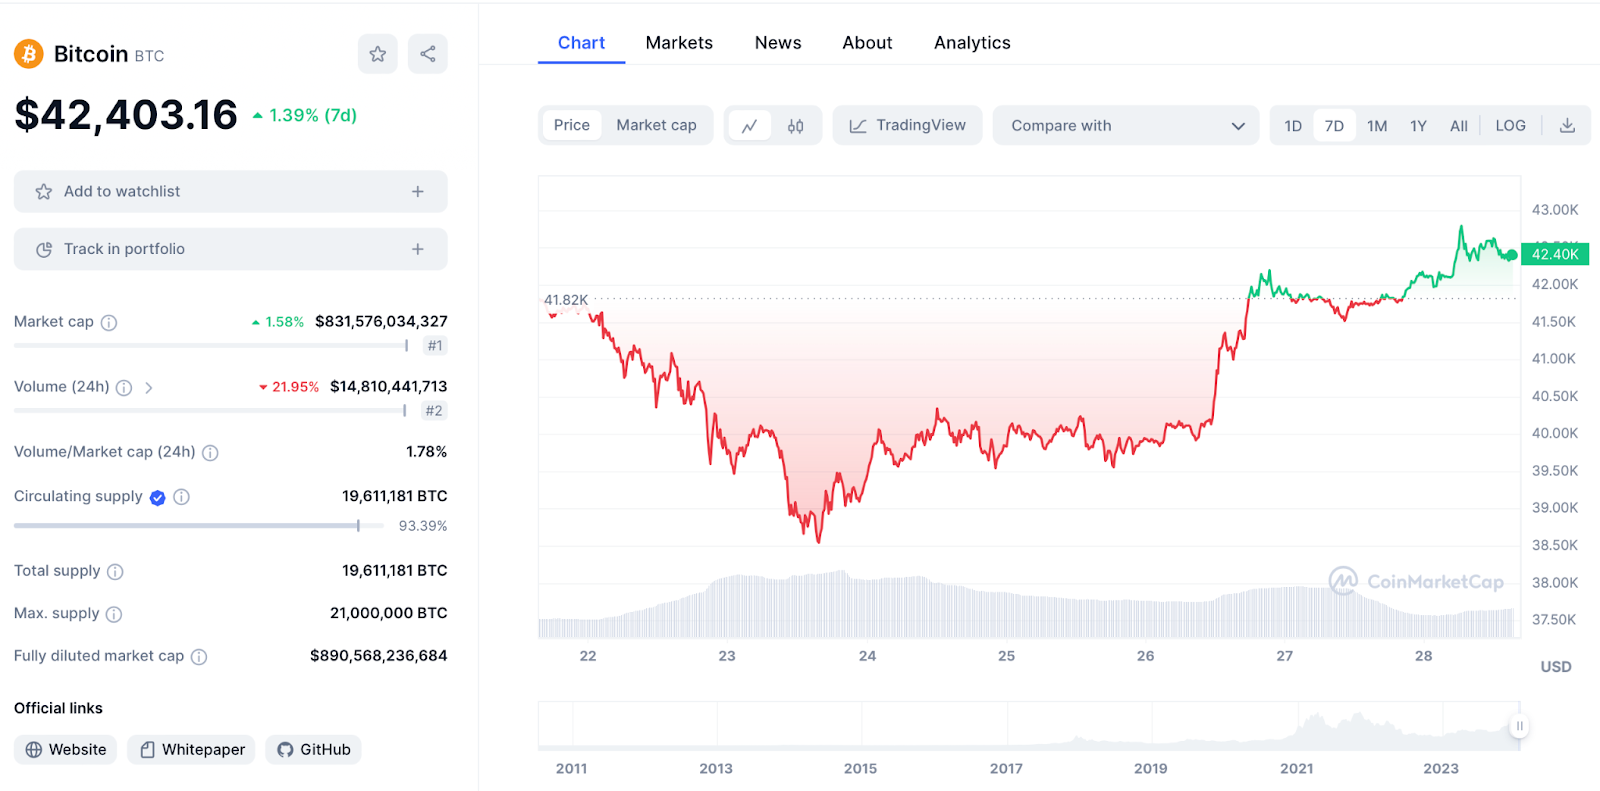The height and width of the screenshot is (791, 1600).
Task: Switch to the News tab
Action: click(x=778, y=43)
